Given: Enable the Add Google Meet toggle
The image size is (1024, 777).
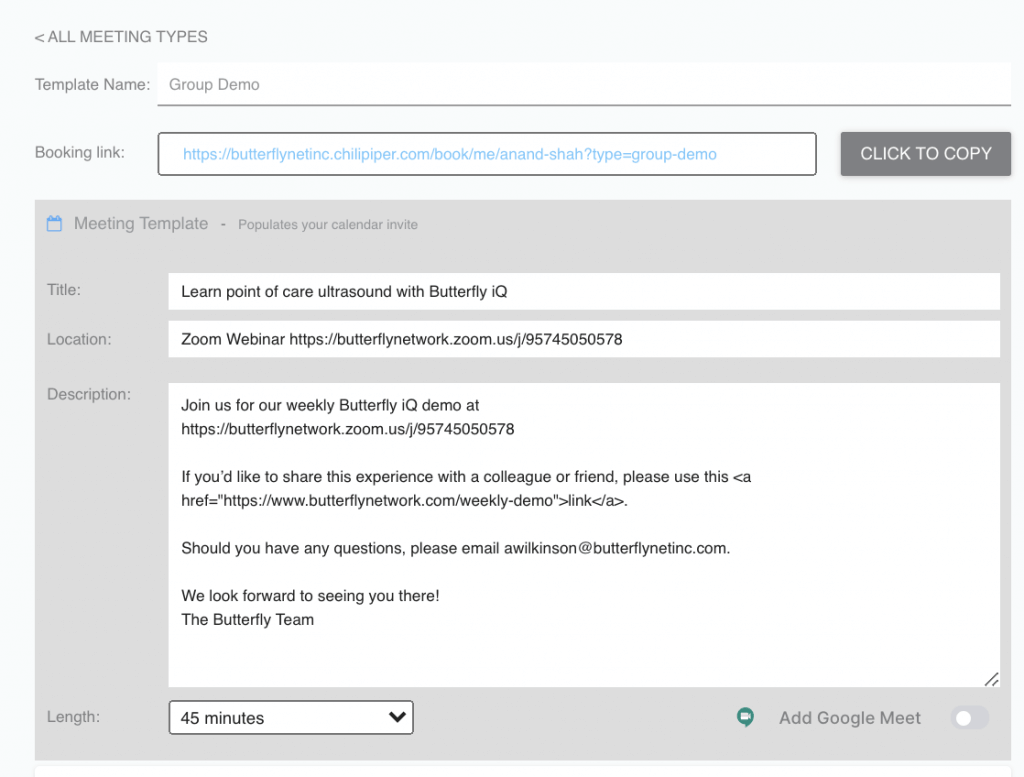Looking at the screenshot, I should 969,718.
